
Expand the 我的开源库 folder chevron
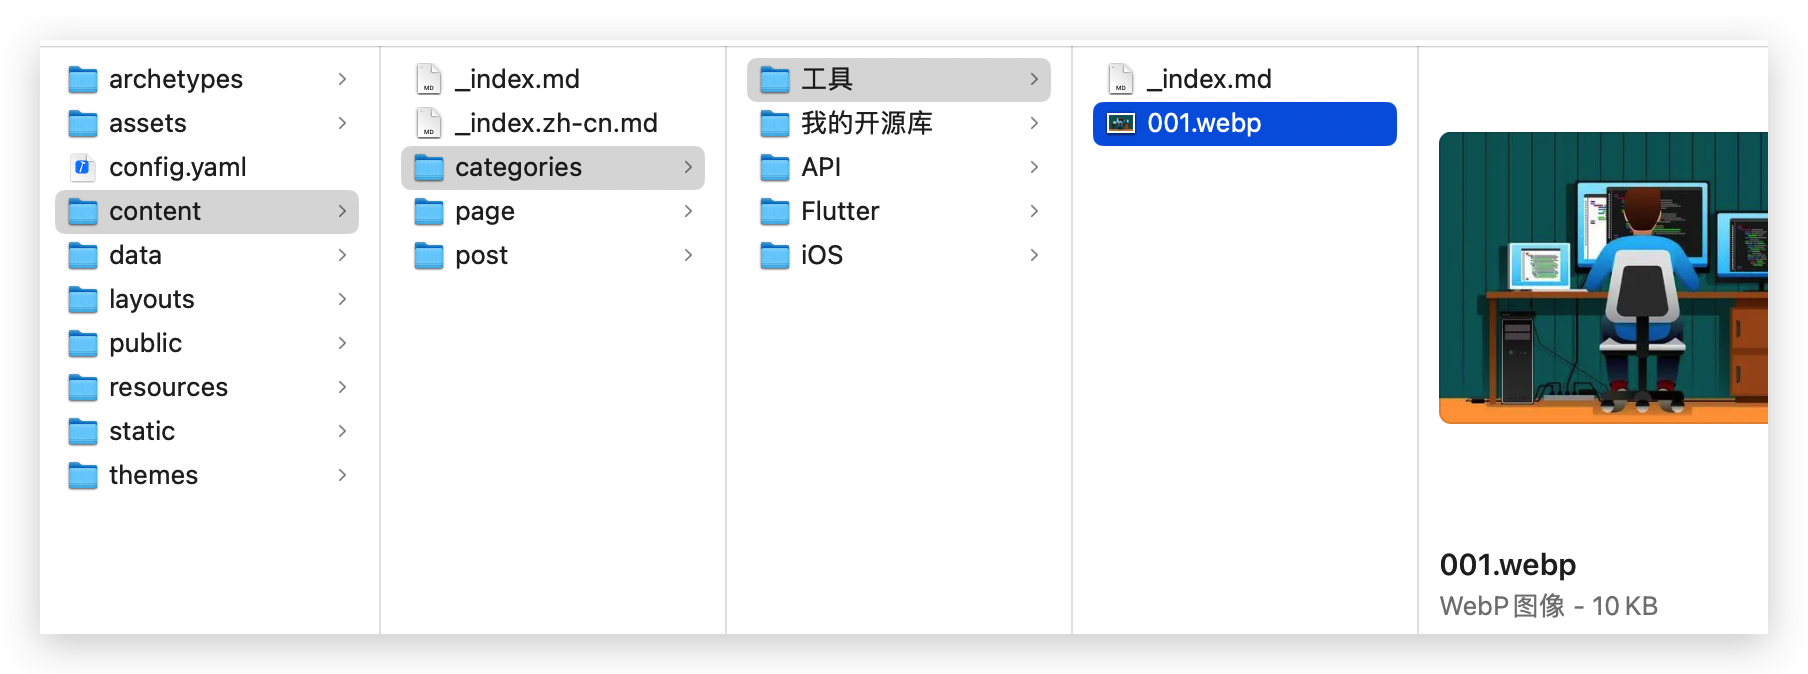click(1034, 123)
